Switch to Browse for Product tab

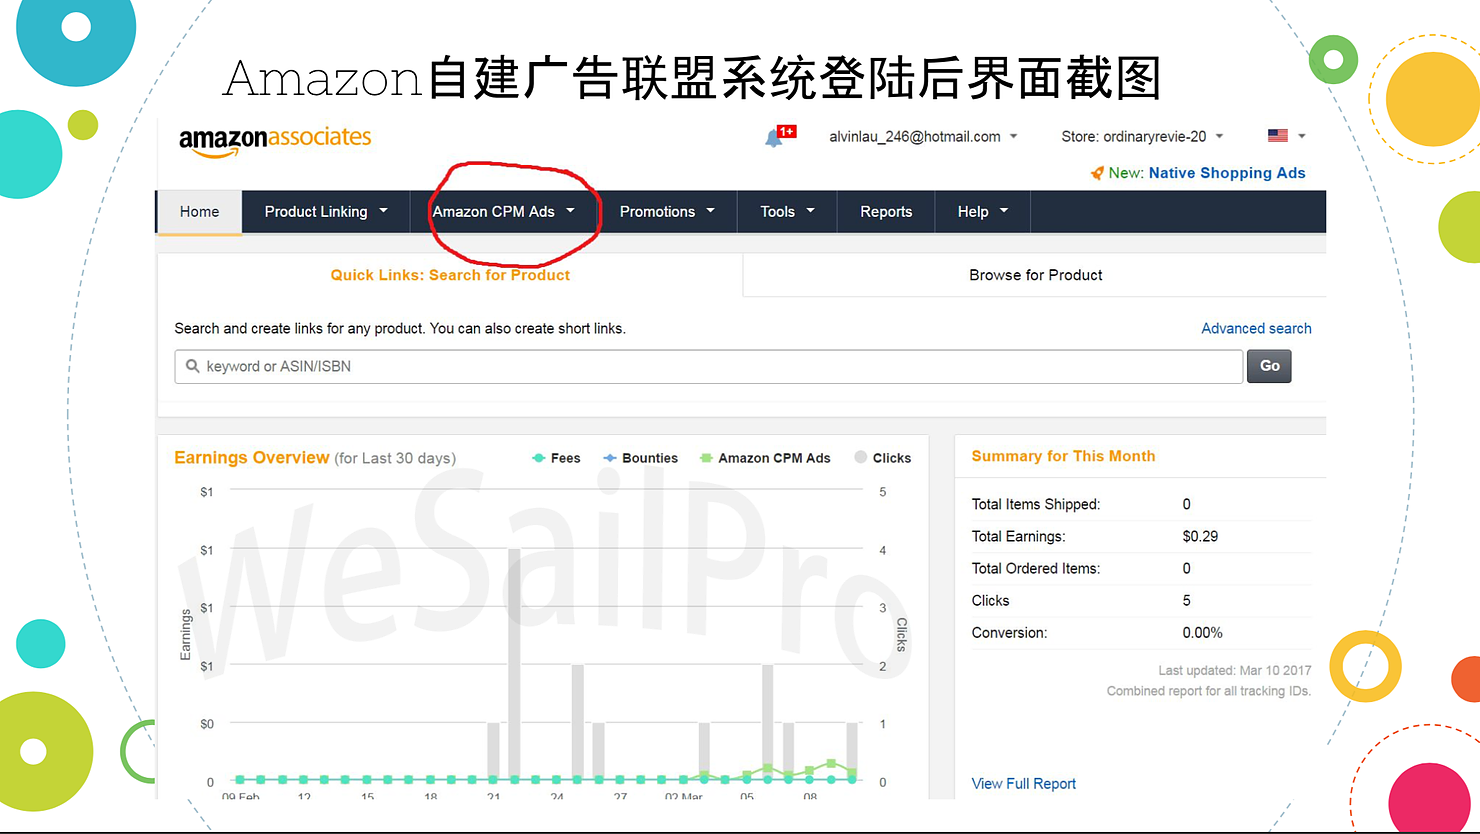click(x=1035, y=275)
